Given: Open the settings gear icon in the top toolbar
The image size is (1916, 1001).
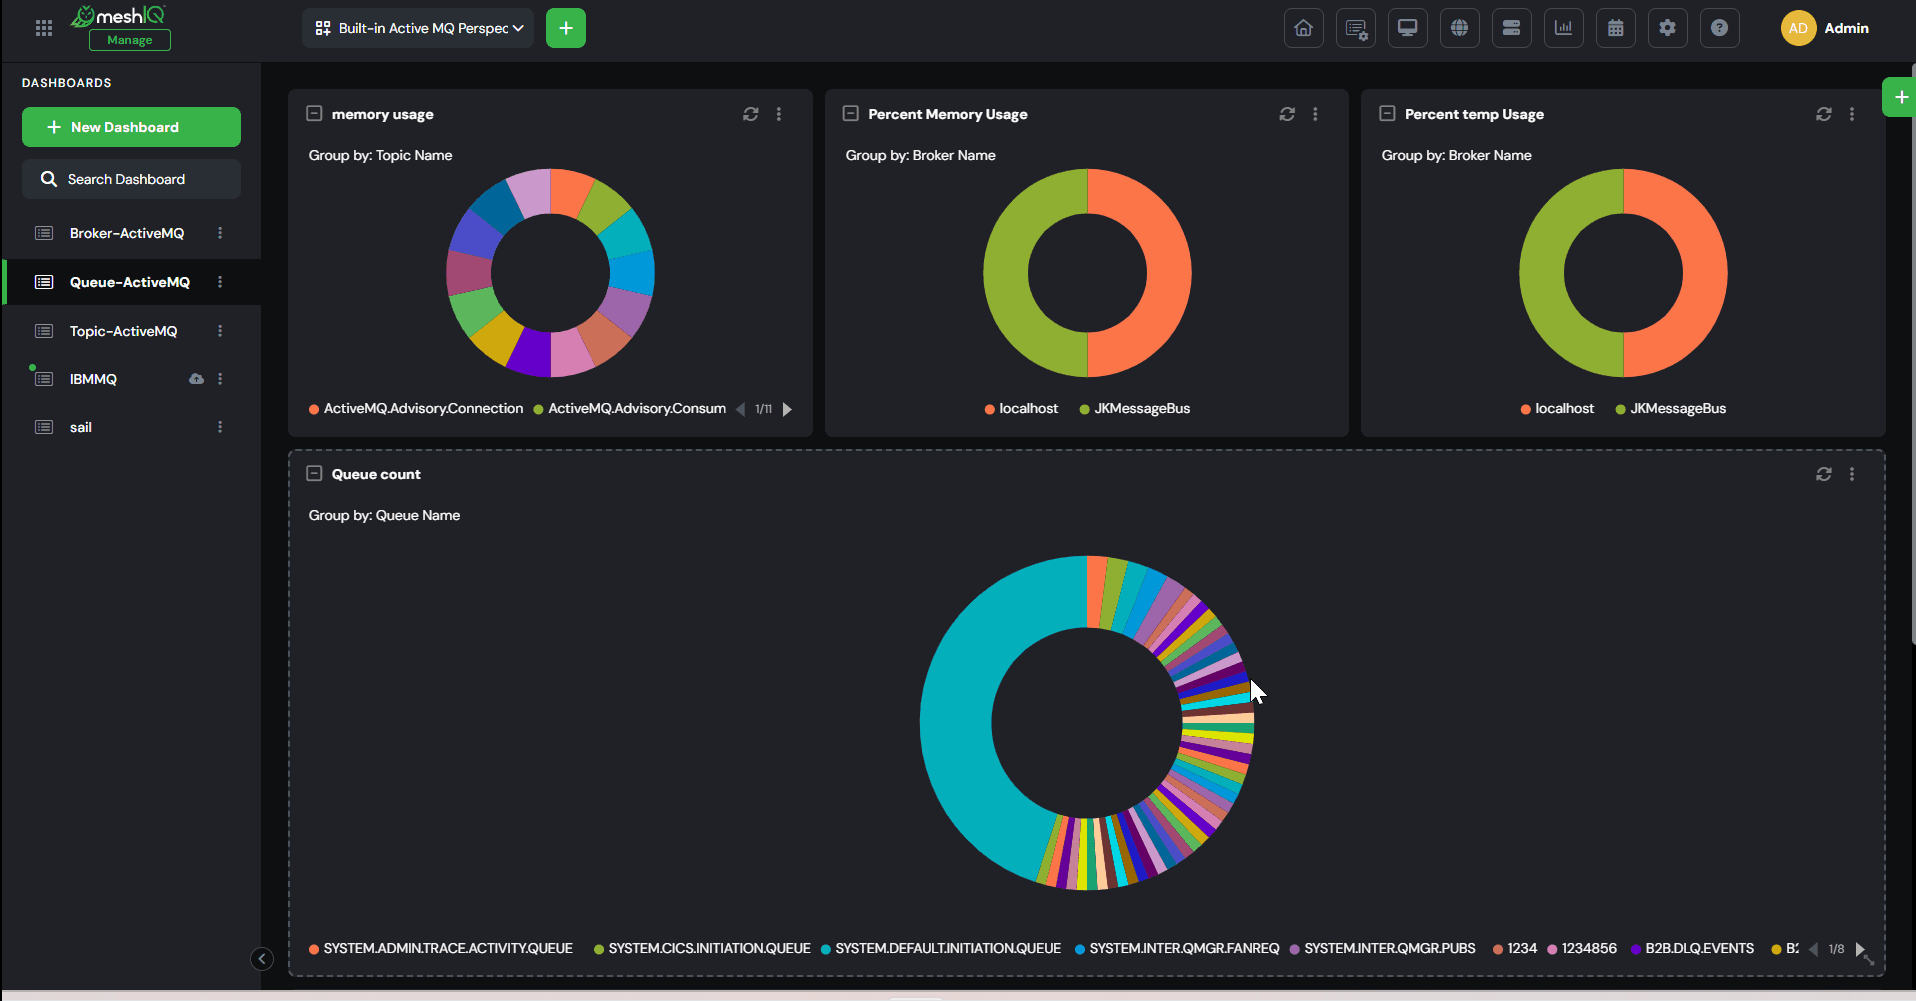Looking at the screenshot, I should click(x=1668, y=28).
